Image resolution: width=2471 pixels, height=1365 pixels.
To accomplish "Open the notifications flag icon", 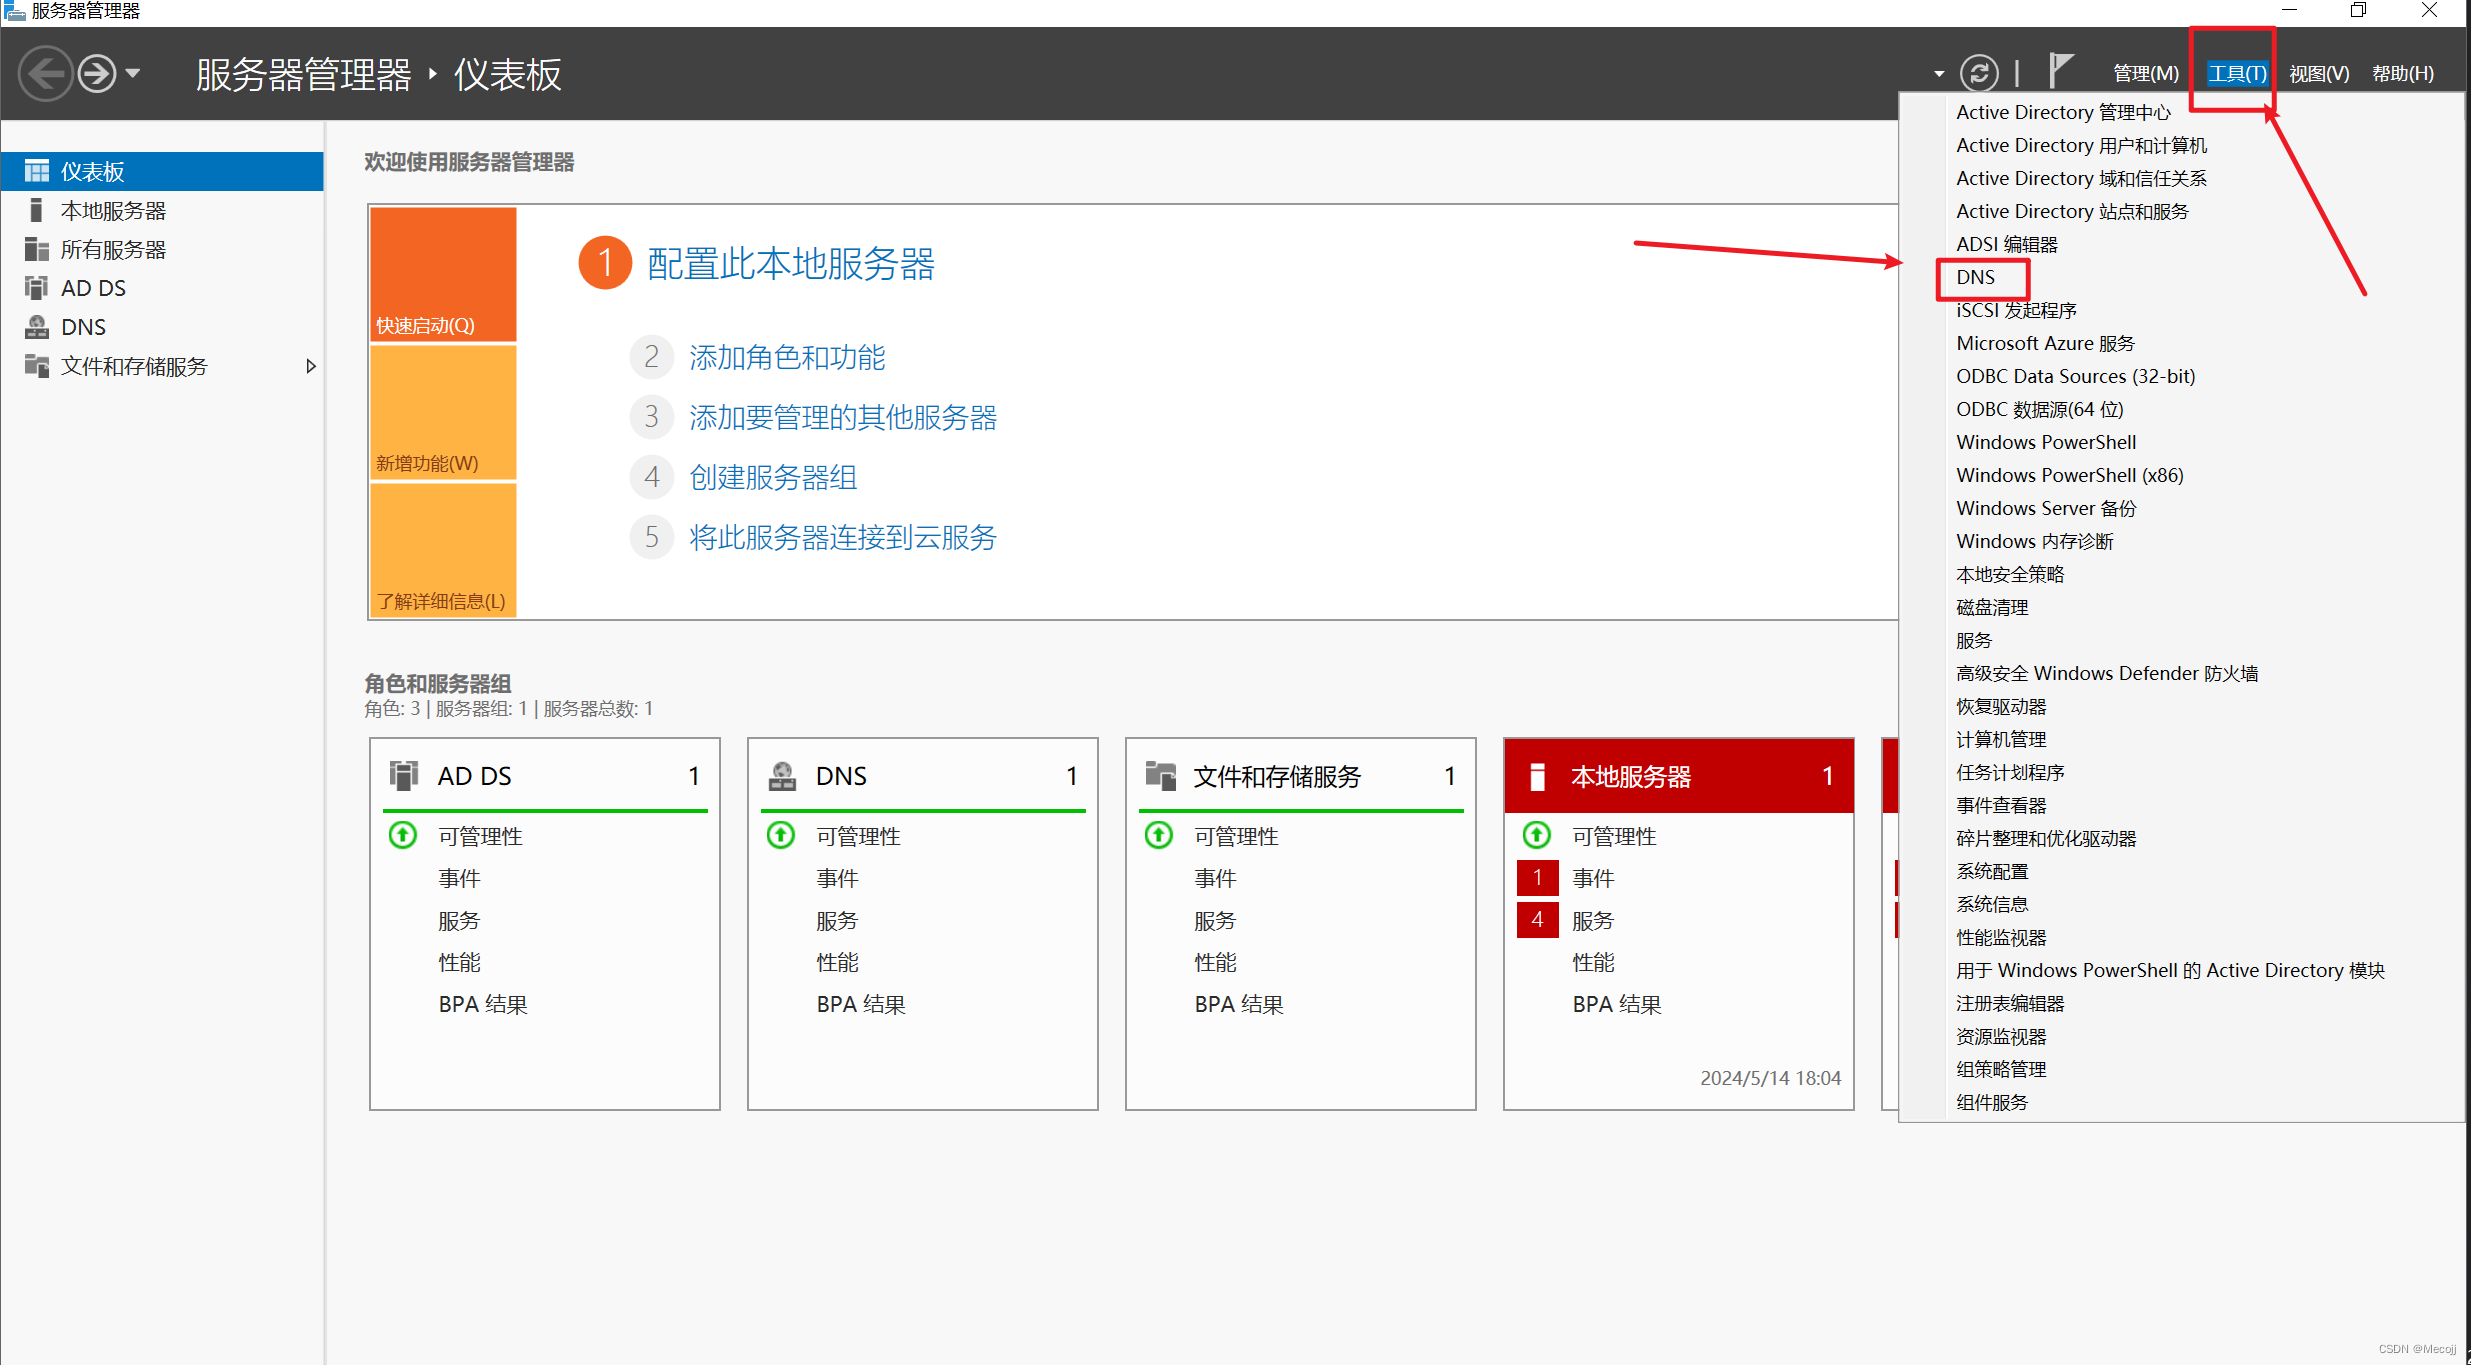I will pyautogui.click(x=2059, y=71).
